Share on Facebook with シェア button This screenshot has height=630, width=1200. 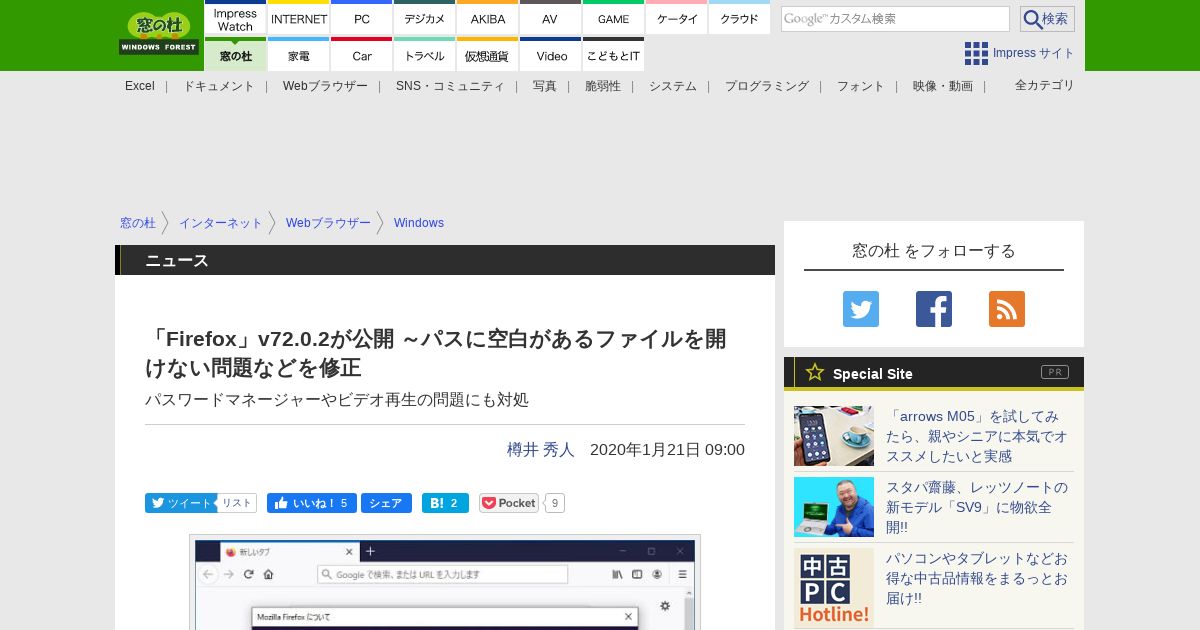click(386, 503)
